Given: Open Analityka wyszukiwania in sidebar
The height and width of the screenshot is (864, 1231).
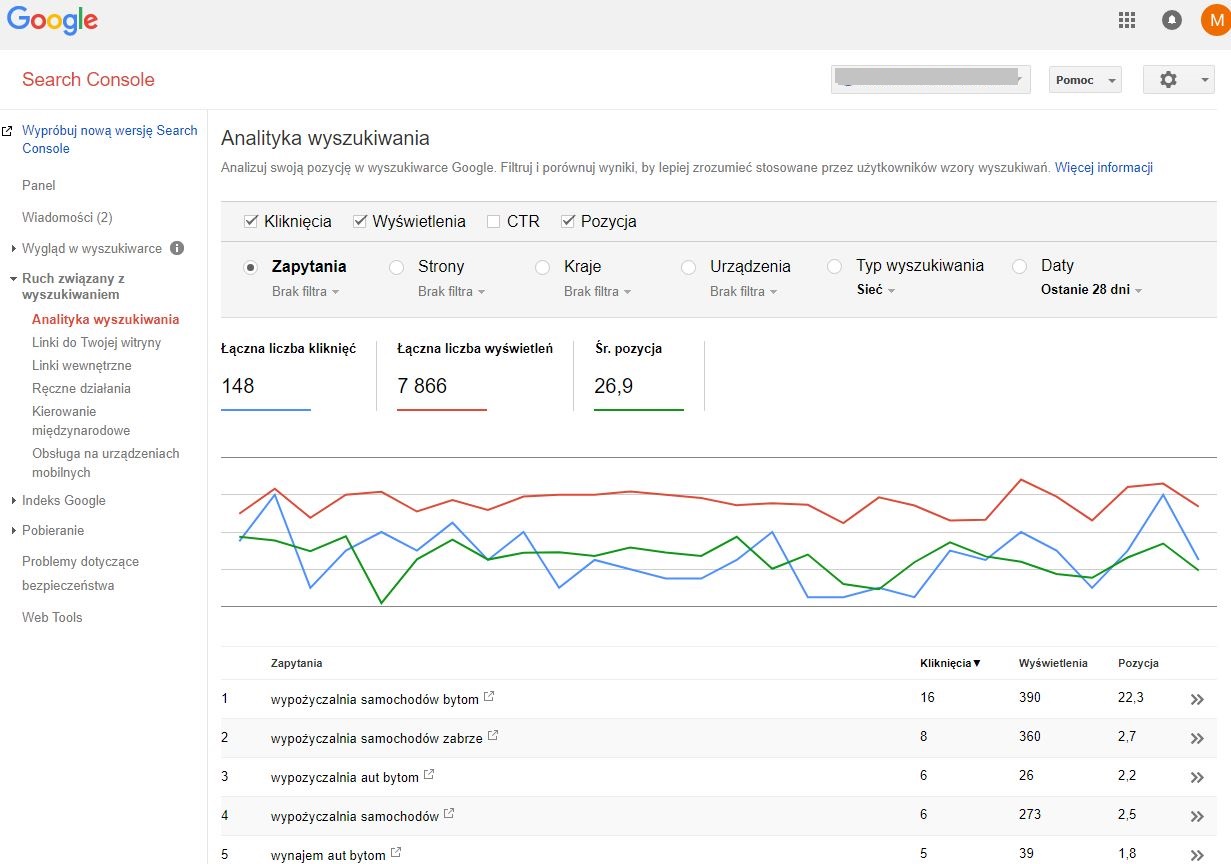Looking at the screenshot, I should pos(106,319).
